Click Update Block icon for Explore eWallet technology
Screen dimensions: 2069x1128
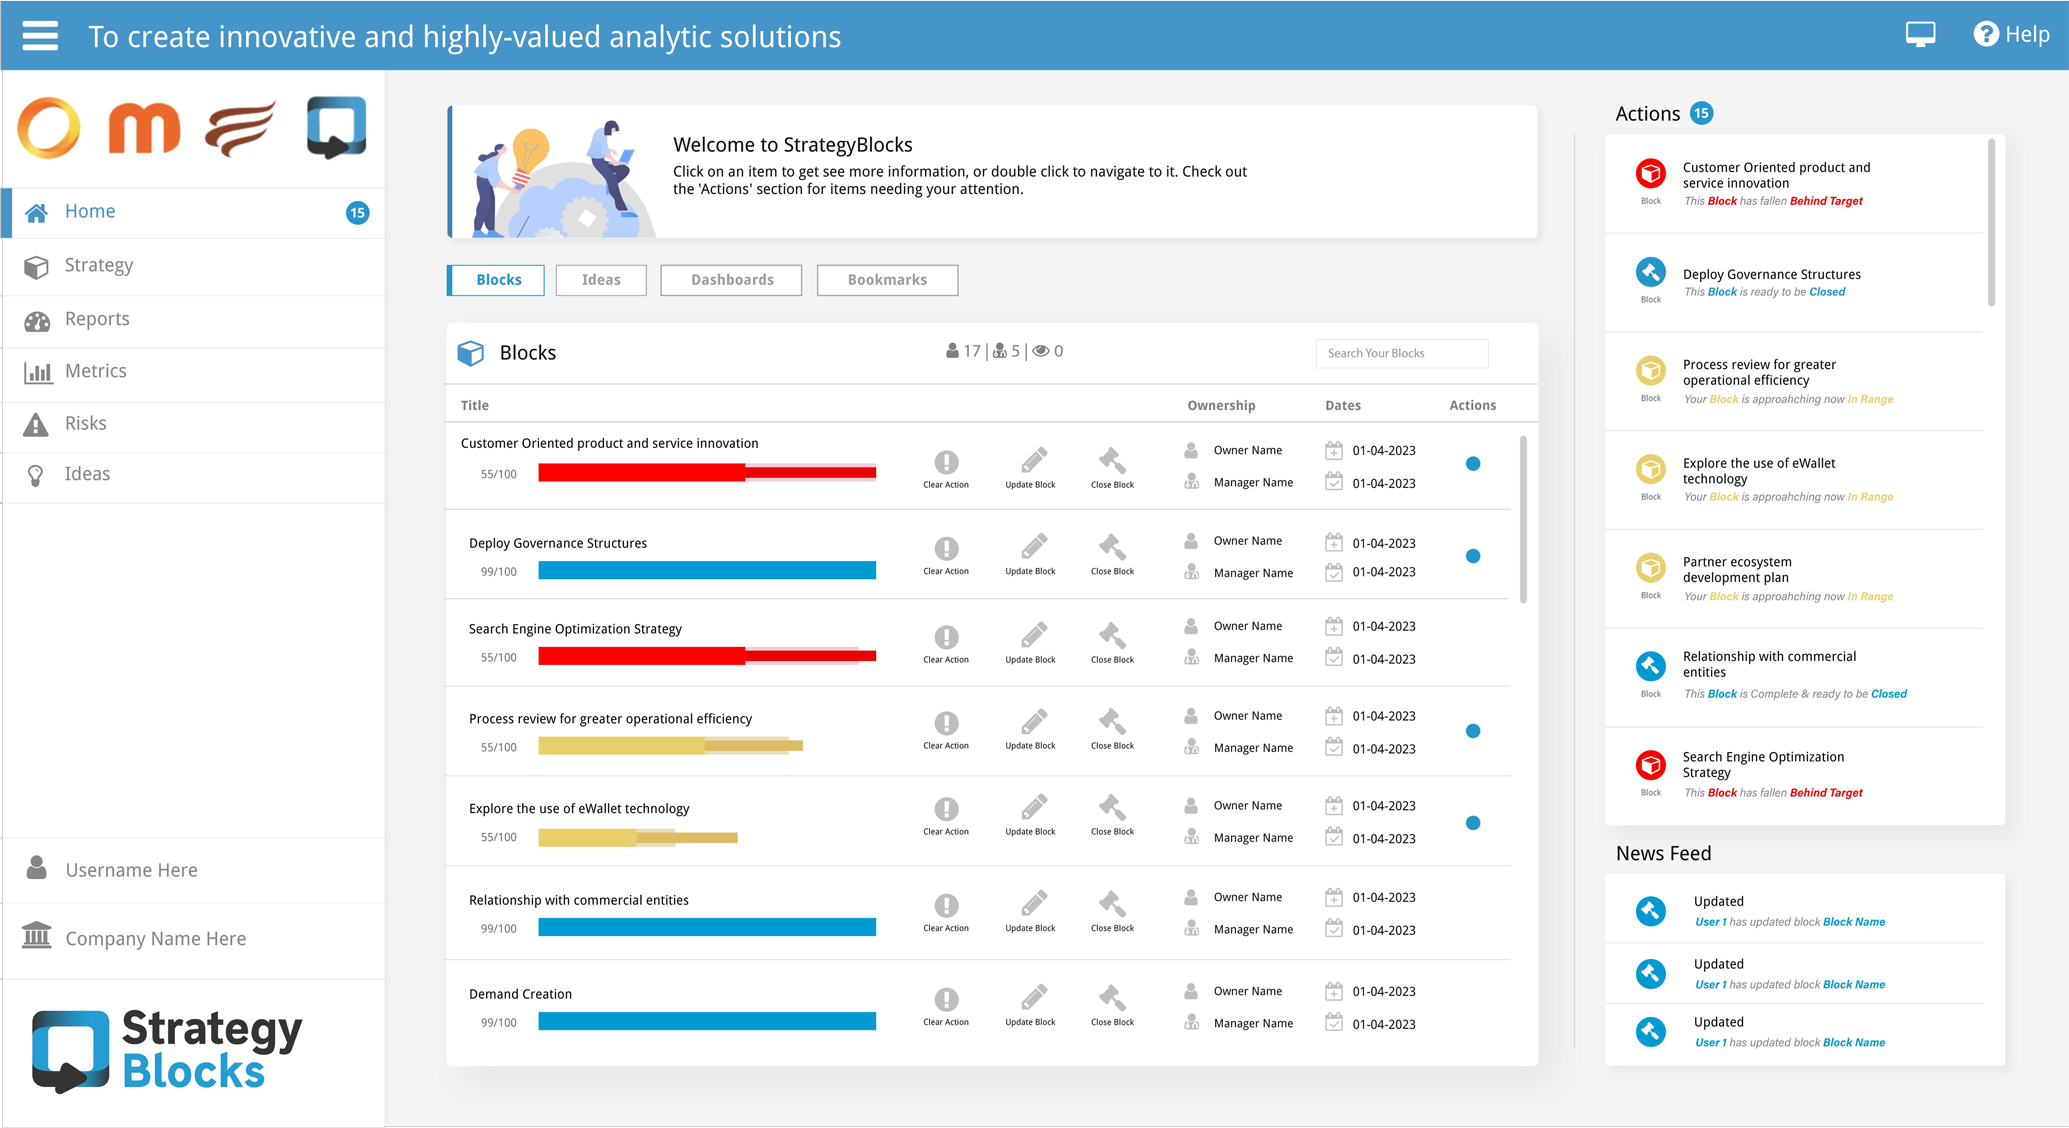coord(1033,808)
